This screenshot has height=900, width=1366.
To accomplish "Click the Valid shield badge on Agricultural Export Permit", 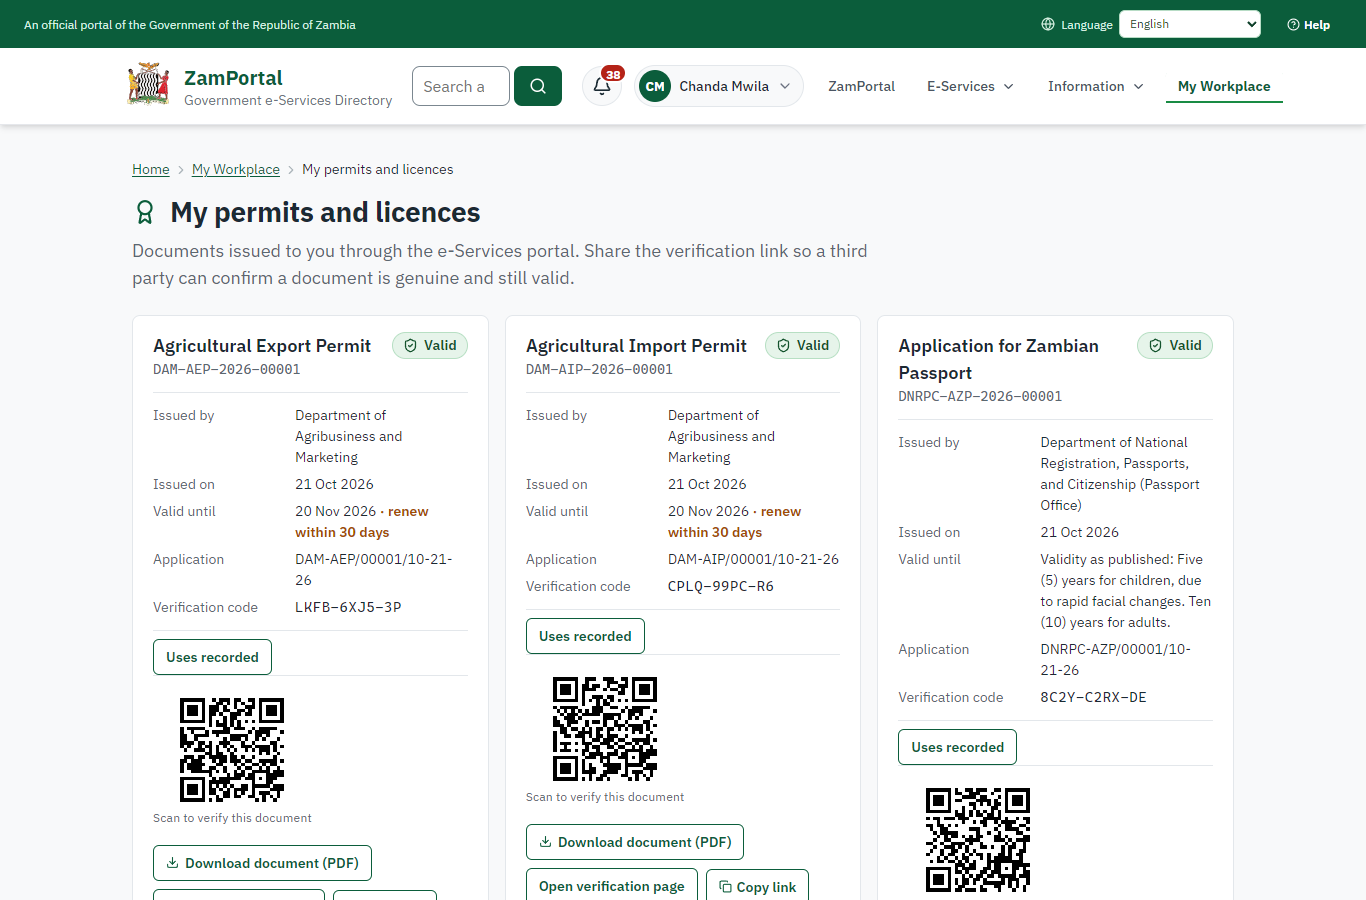I will point(430,345).
